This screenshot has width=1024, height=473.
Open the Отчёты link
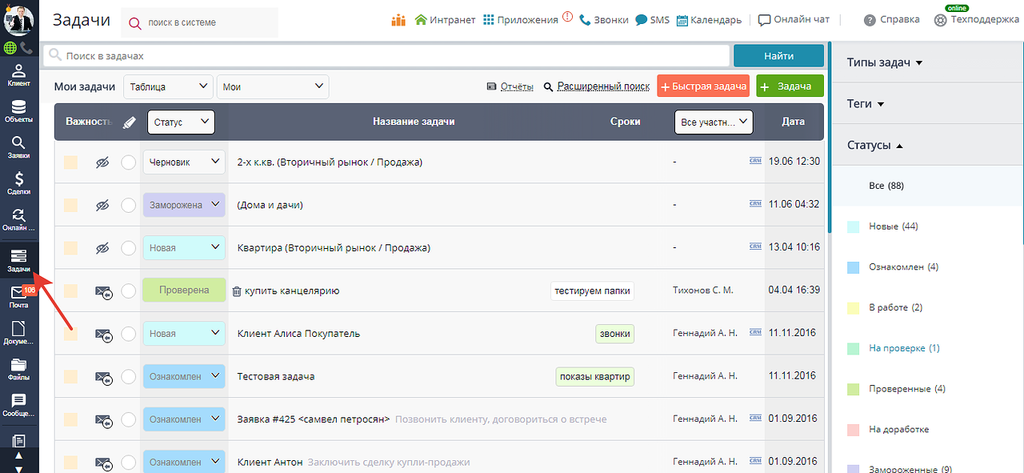(x=510, y=86)
